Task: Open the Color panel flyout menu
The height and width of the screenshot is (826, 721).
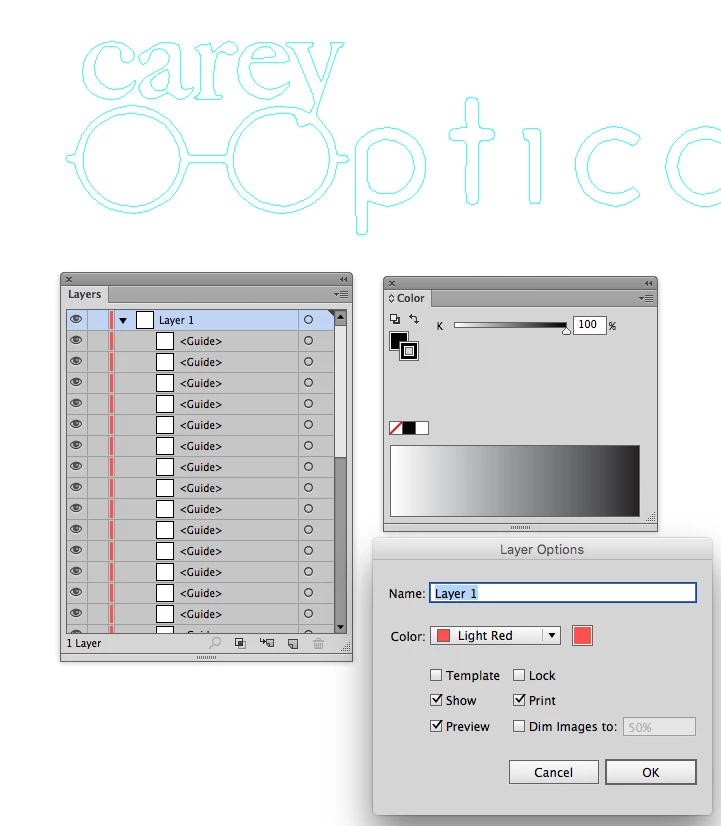Action: point(646,298)
